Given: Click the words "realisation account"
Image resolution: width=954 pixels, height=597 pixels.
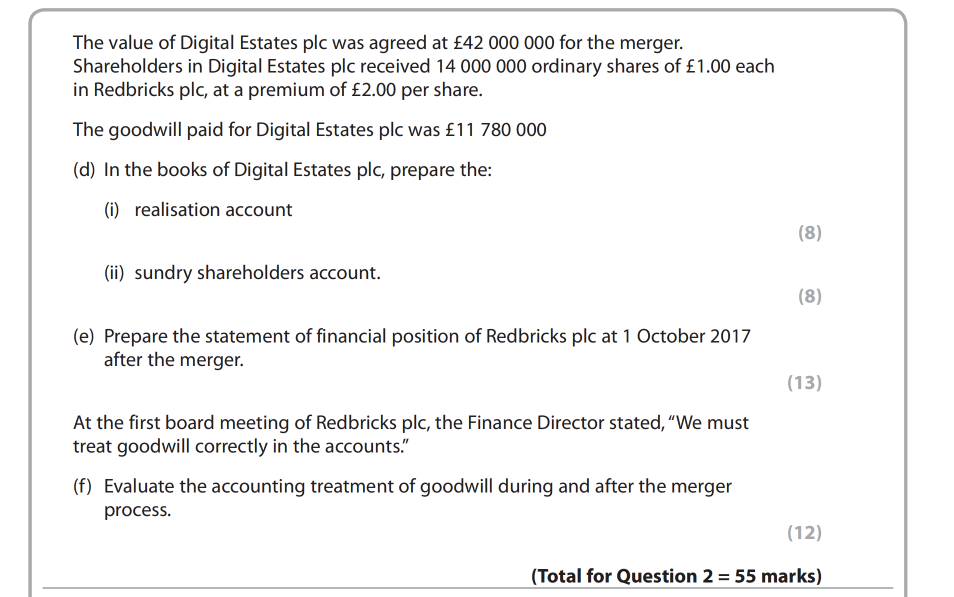Looking at the screenshot, I should click(x=213, y=210).
